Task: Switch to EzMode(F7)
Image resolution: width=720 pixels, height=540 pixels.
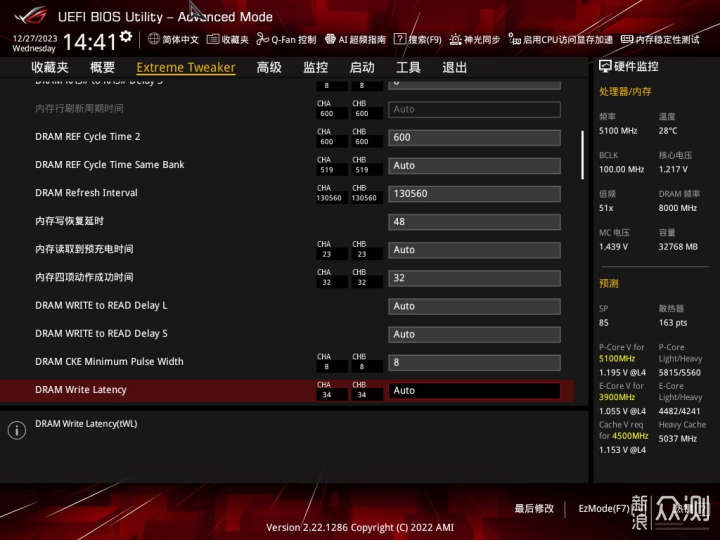Action: [603, 508]
